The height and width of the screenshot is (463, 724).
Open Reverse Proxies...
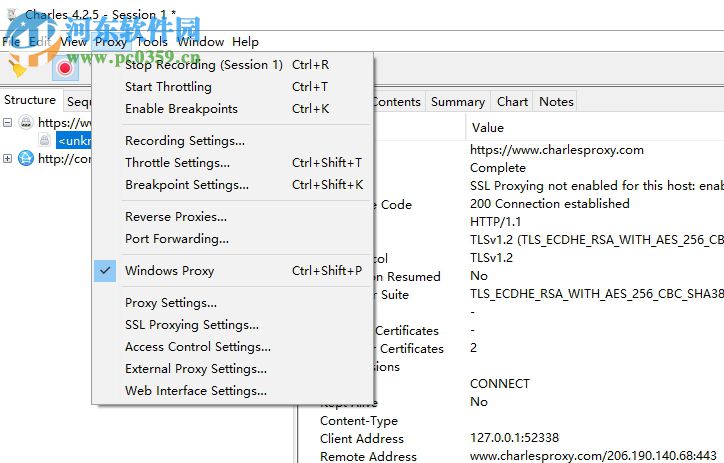(233, 217)
